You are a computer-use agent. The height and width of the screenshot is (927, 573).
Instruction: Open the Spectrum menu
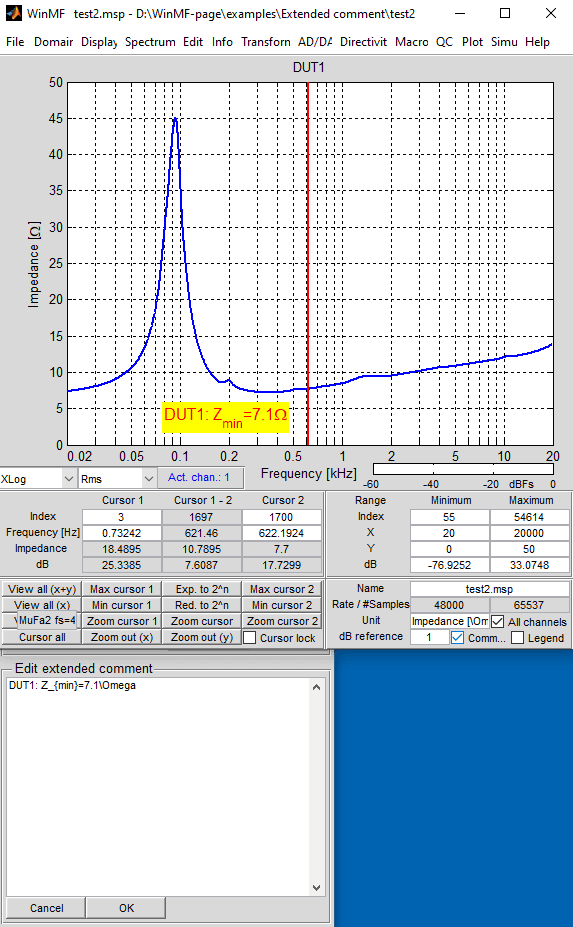[x=150, y=42]
